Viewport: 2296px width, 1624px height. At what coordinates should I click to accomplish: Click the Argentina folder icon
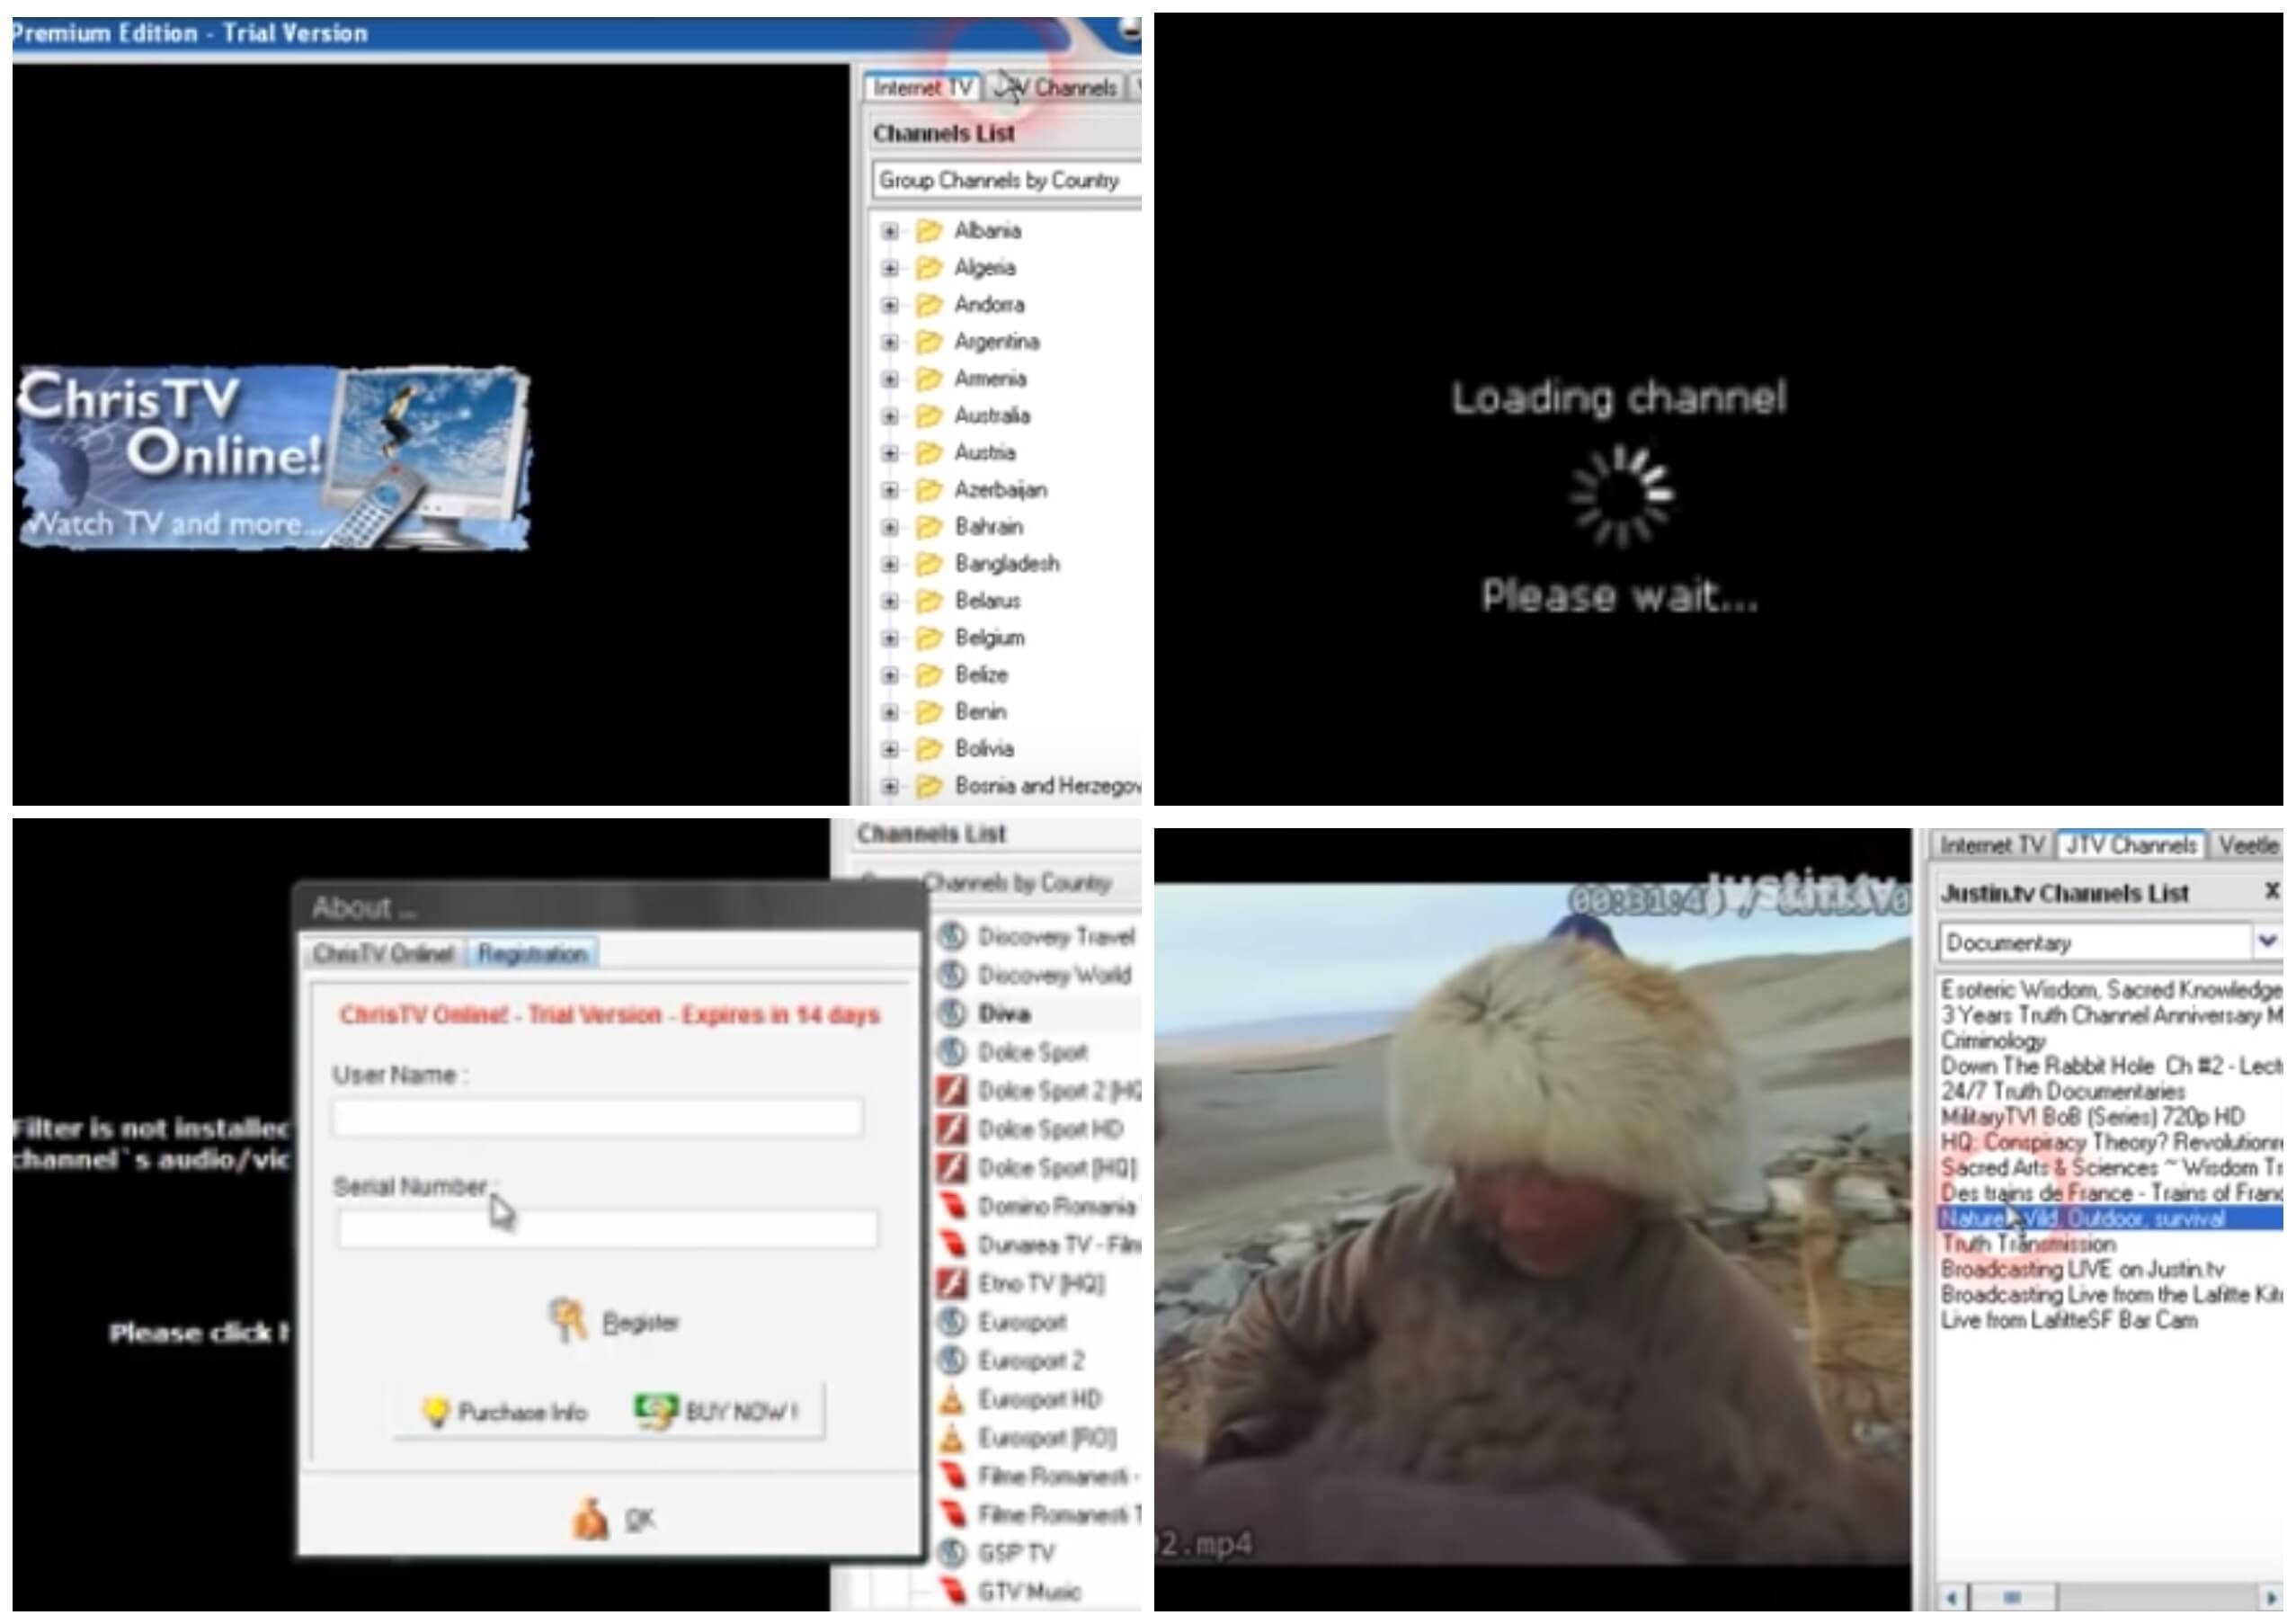pos(929,342)
